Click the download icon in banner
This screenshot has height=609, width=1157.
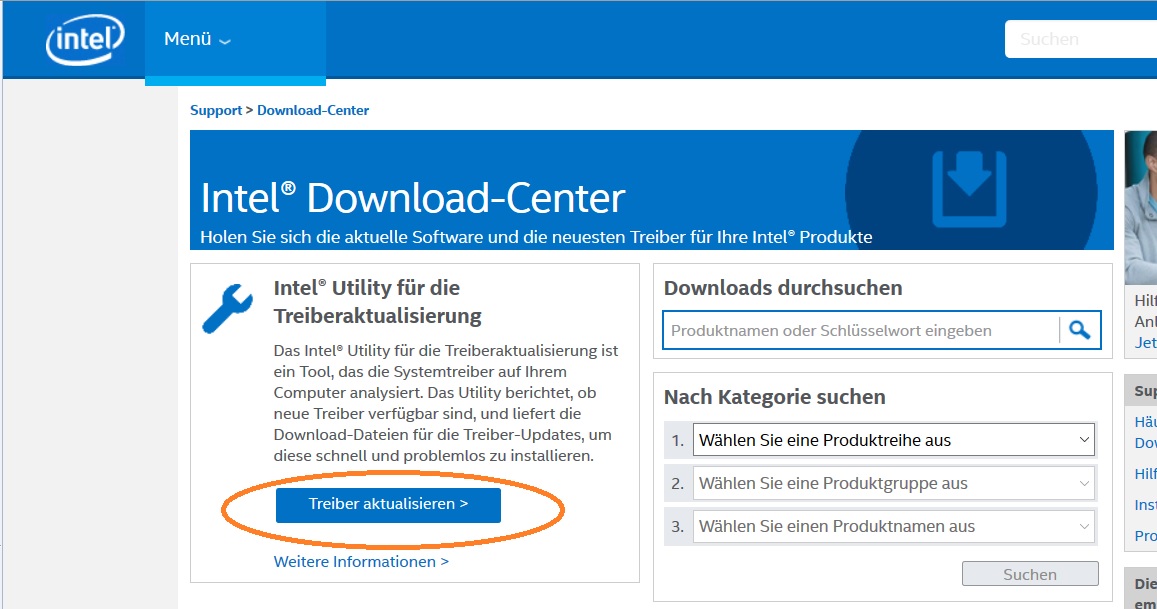coord(969,188)
